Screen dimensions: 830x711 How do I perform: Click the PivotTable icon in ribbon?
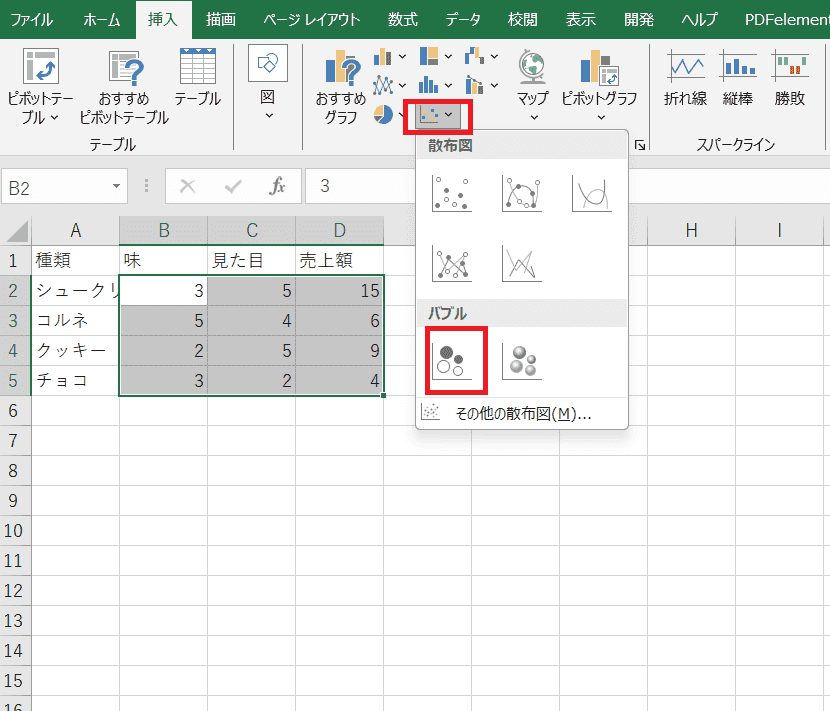point(39,68)
